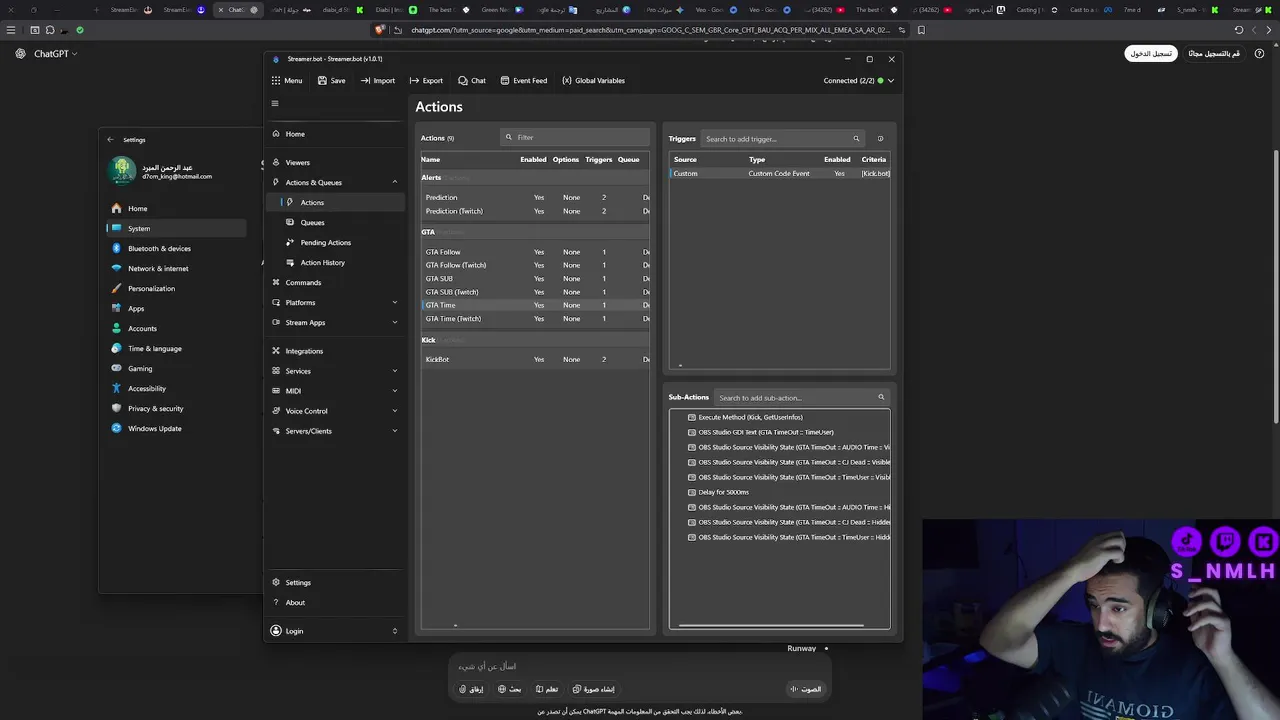Click the Actions Filter input field

pos(575,137)
